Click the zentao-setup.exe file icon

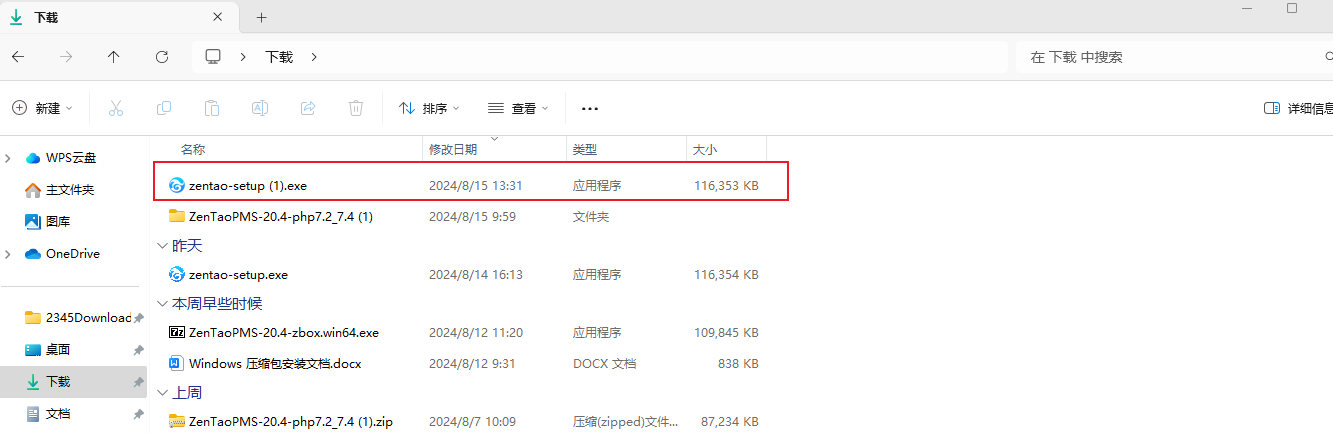point(177,274)
